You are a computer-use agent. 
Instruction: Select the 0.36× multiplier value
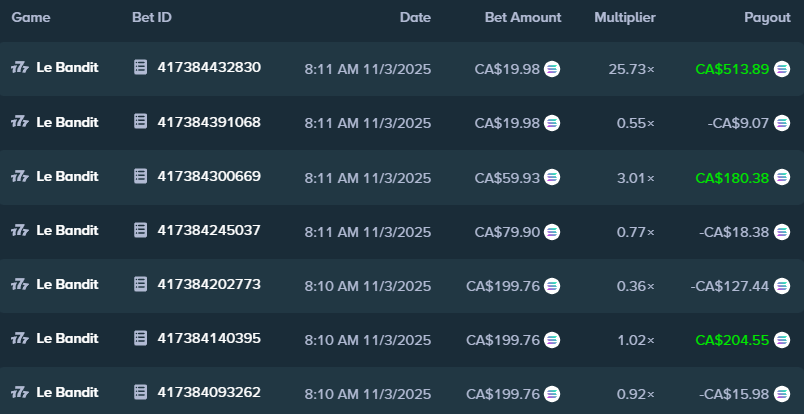636,286
